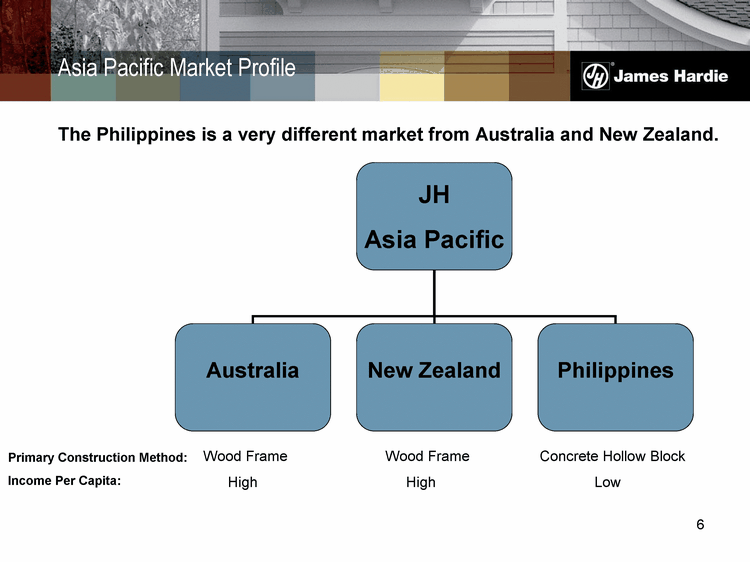Click Wood Frame under New Zealand
Image resolution: width=750 pixels, height=562 pixels.
(427, 456)
